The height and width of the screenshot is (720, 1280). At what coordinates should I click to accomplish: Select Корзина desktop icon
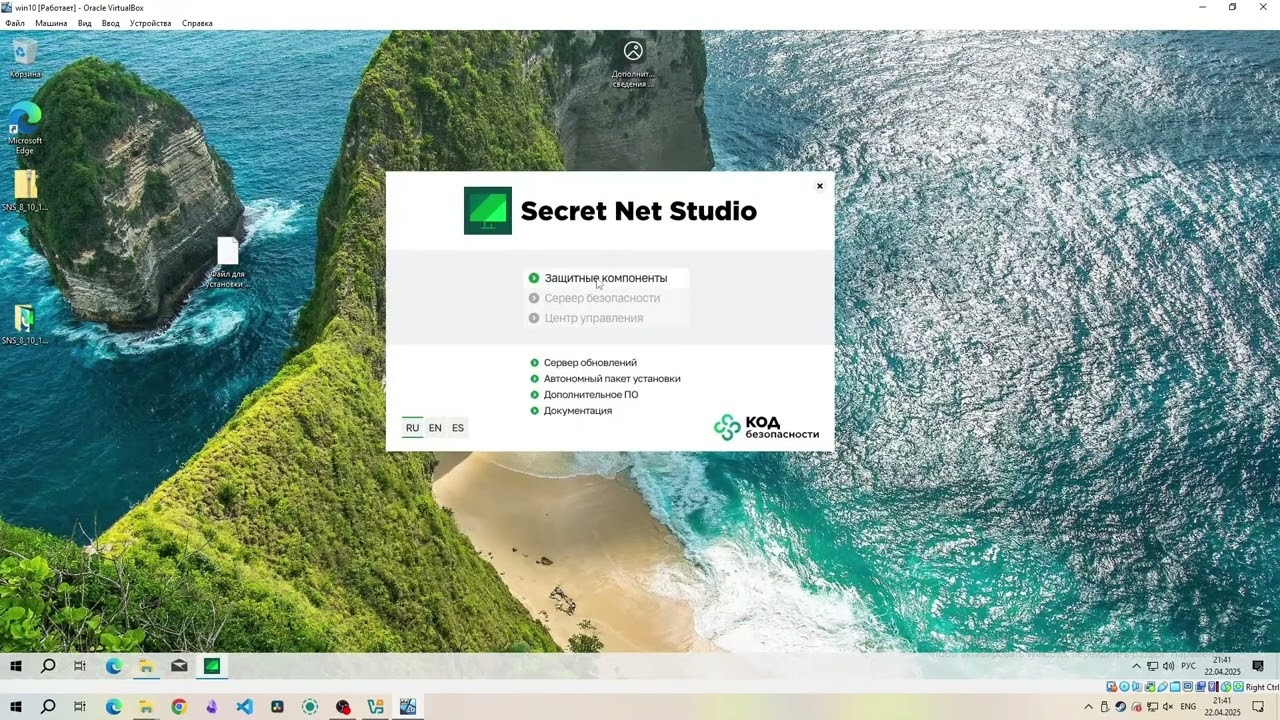tap(25, 58)
